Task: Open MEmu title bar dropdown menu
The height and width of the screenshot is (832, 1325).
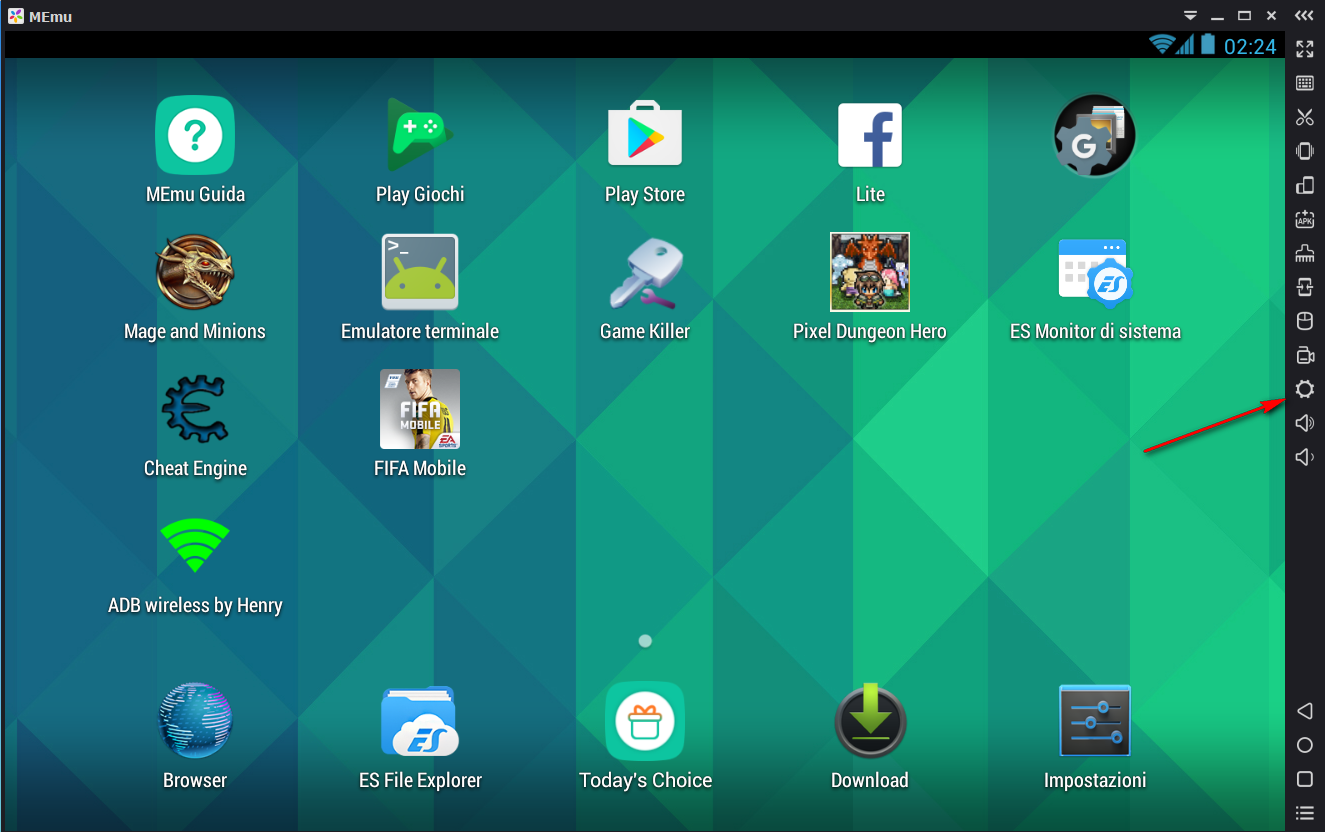Action: (1190, 16)
